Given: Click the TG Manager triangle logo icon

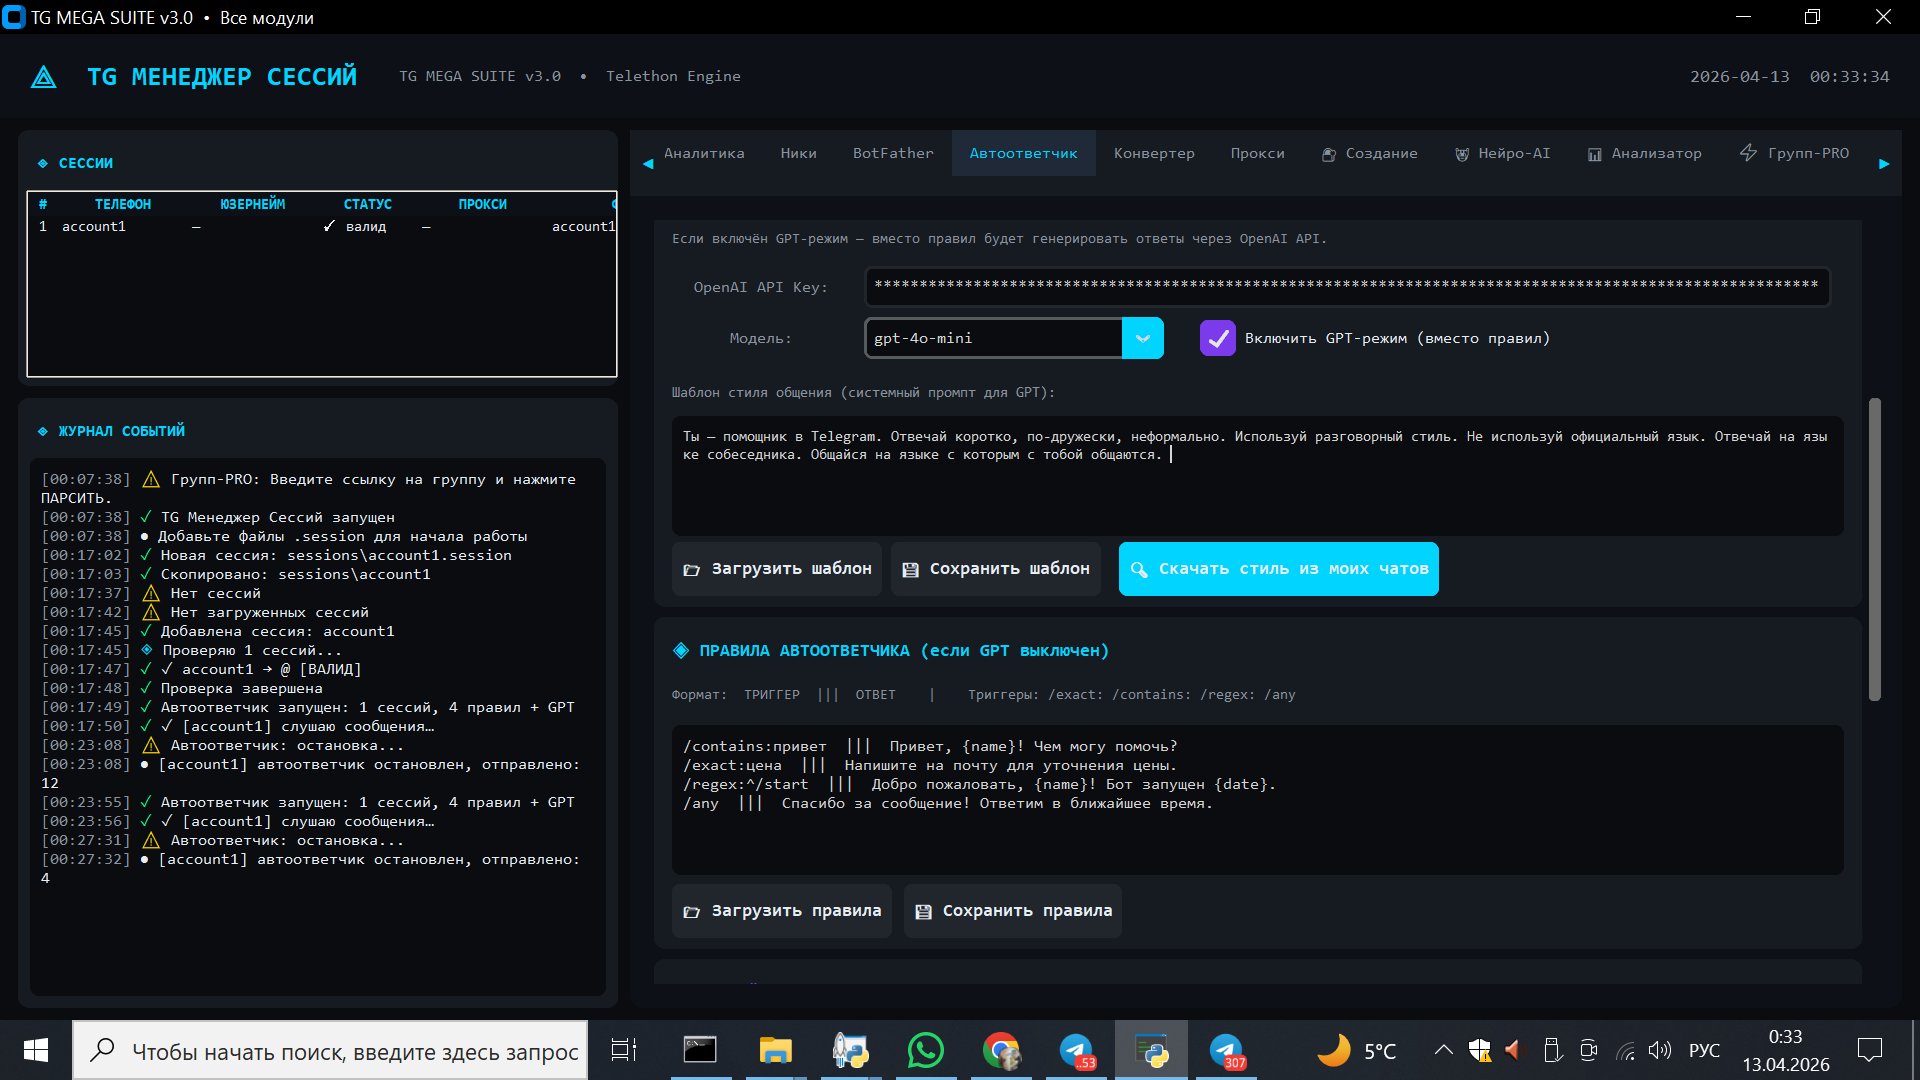Looking at the screenshot, I should [x=43, y=77].
